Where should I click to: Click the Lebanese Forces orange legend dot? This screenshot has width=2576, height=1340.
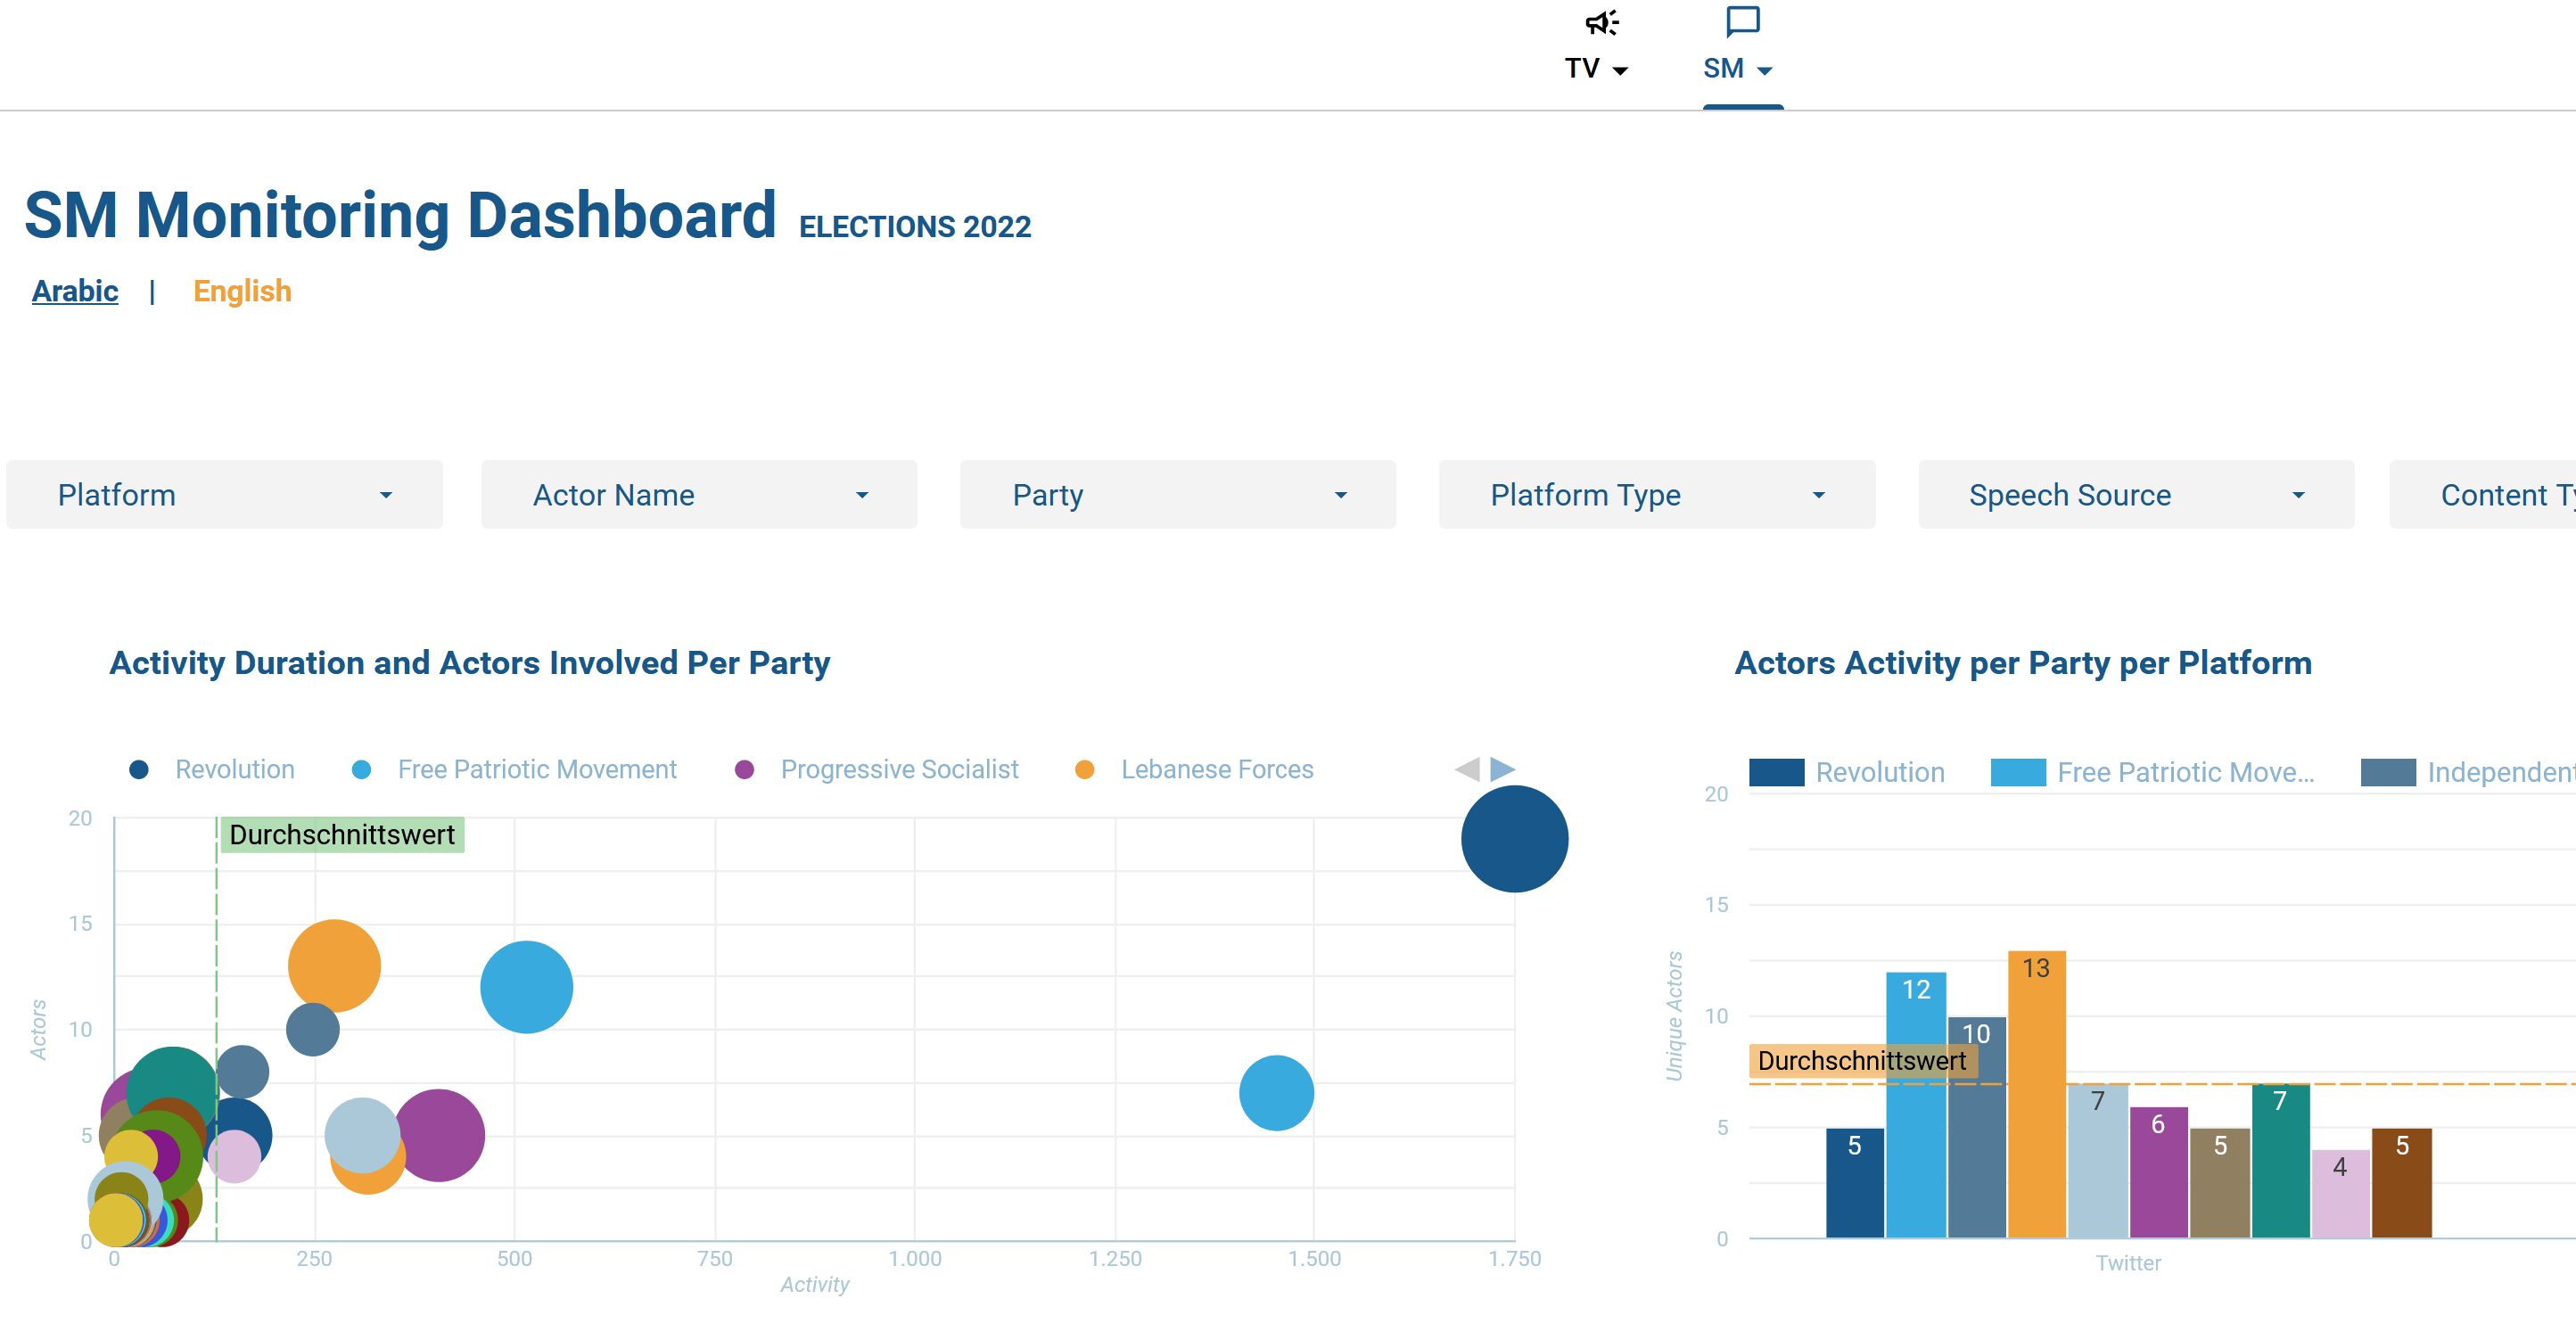point(1084,769)
